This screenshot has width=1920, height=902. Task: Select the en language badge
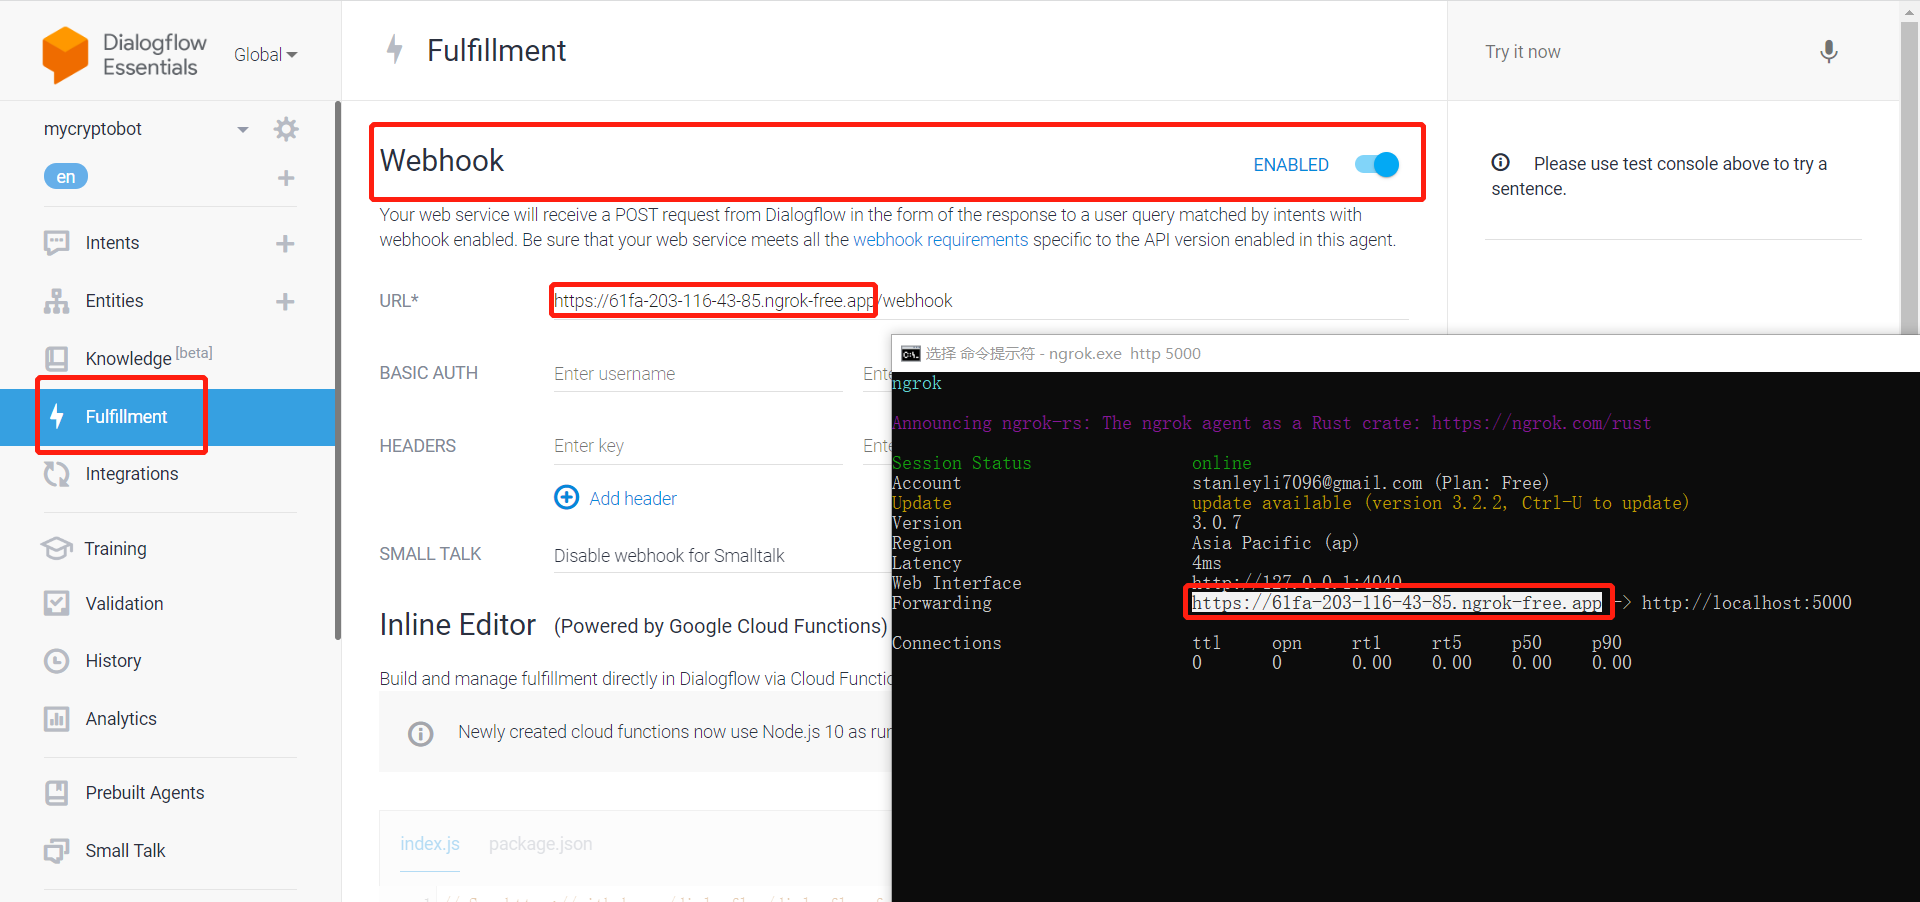click(66, 177)
